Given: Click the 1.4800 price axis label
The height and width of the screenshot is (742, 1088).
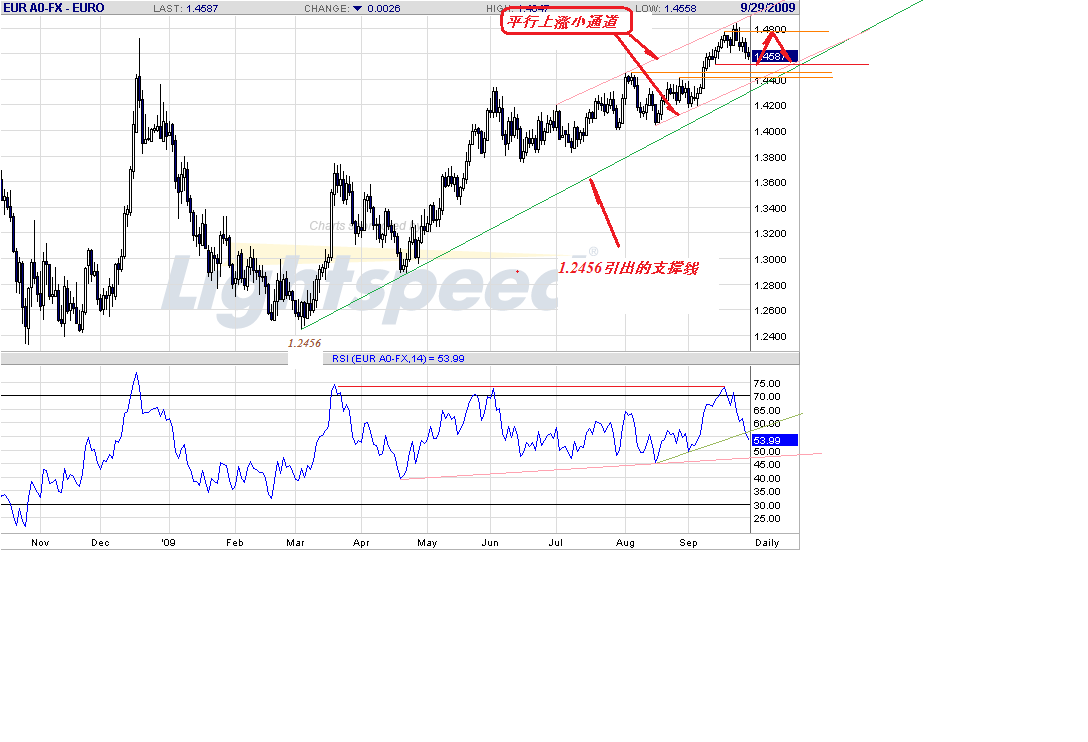Looking at the screenshot, I should pyautogui.click(x=770, y=30).
